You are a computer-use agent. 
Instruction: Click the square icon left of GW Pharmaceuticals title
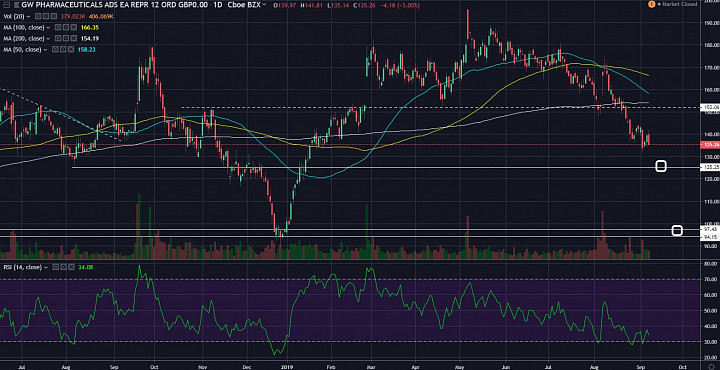[x=17, y=5]
